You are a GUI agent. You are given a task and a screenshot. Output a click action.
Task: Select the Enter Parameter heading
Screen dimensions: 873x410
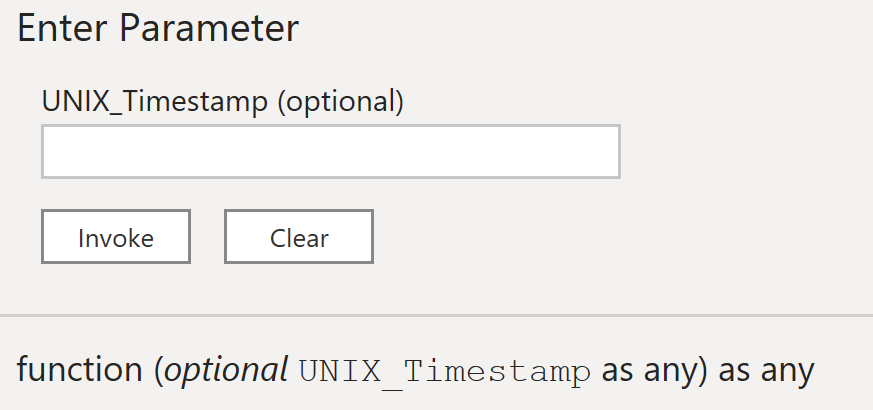coord(158,28)
